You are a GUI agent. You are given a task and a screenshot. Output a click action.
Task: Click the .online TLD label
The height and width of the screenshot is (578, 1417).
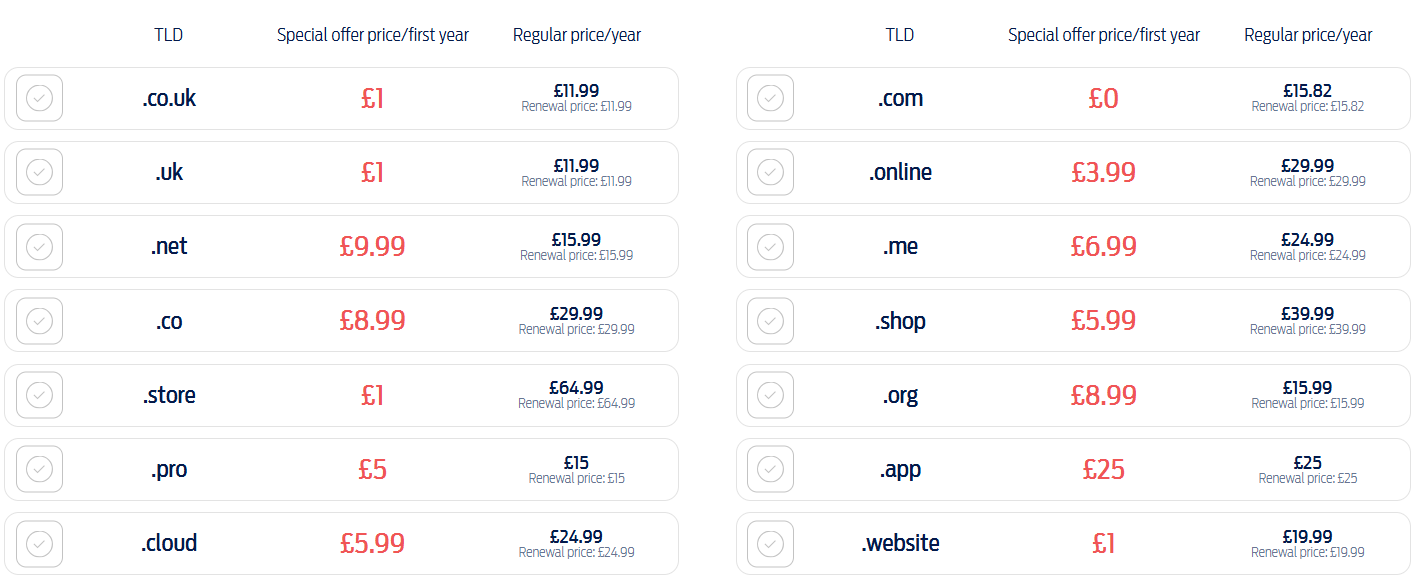tap(900, 172)
